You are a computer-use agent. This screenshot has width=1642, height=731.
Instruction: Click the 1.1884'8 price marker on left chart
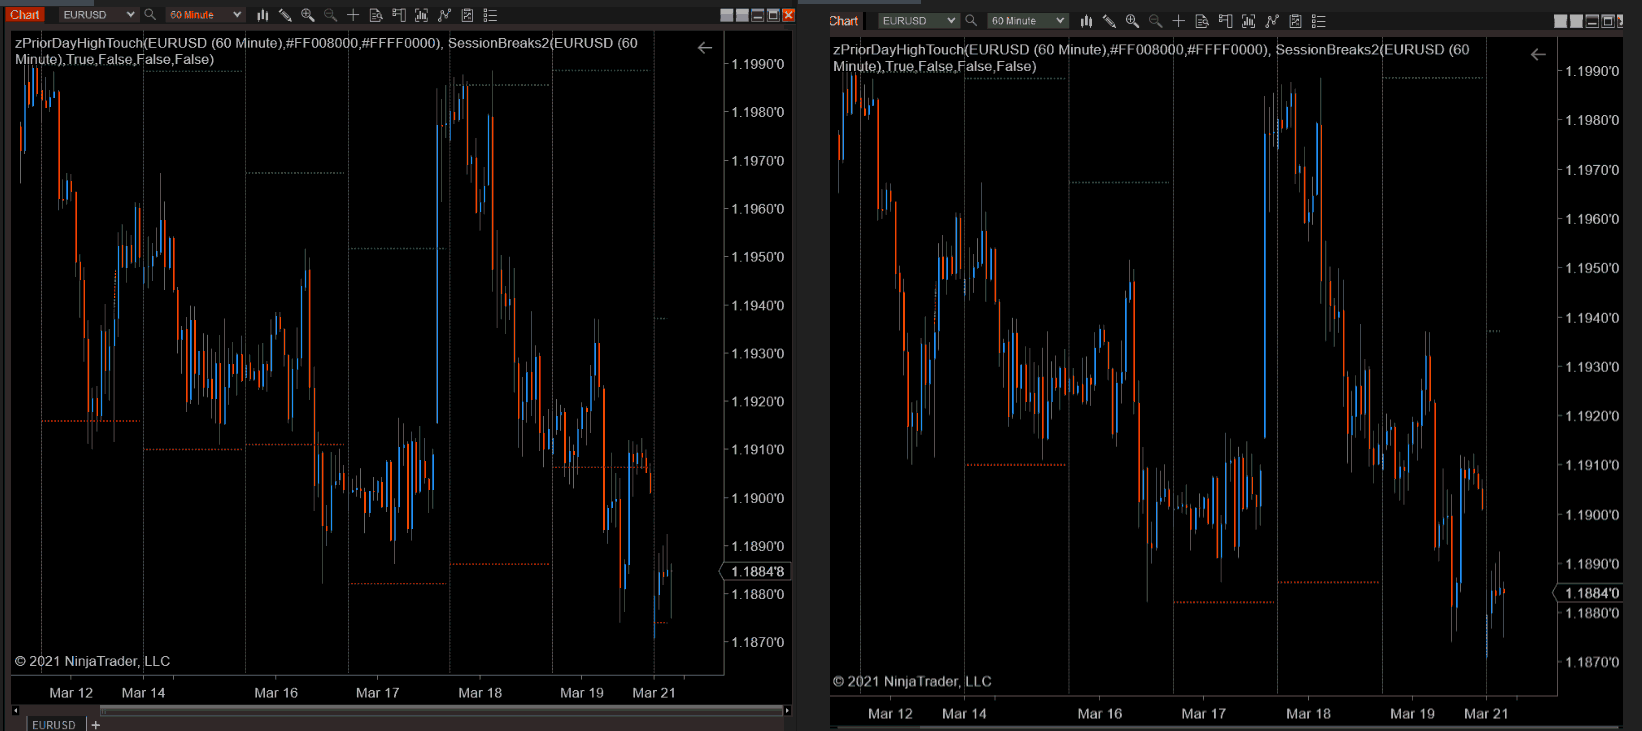tap(755, 571)
